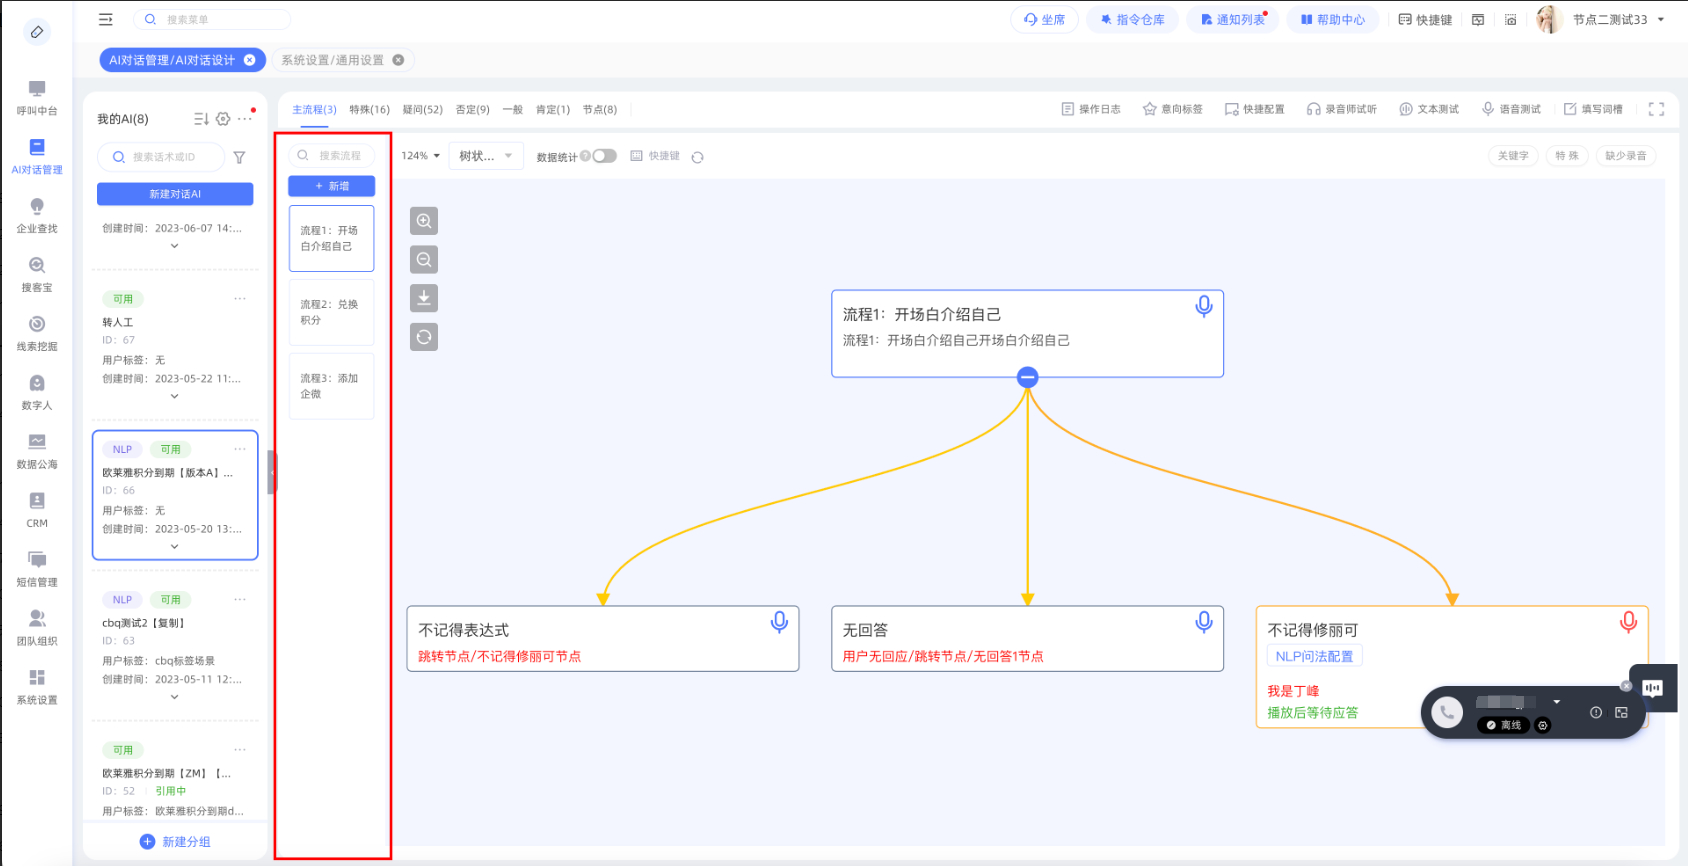Click the zoom in magnifier icon on canvas
The image size is (1688, 866).
(x=424, y=221)
